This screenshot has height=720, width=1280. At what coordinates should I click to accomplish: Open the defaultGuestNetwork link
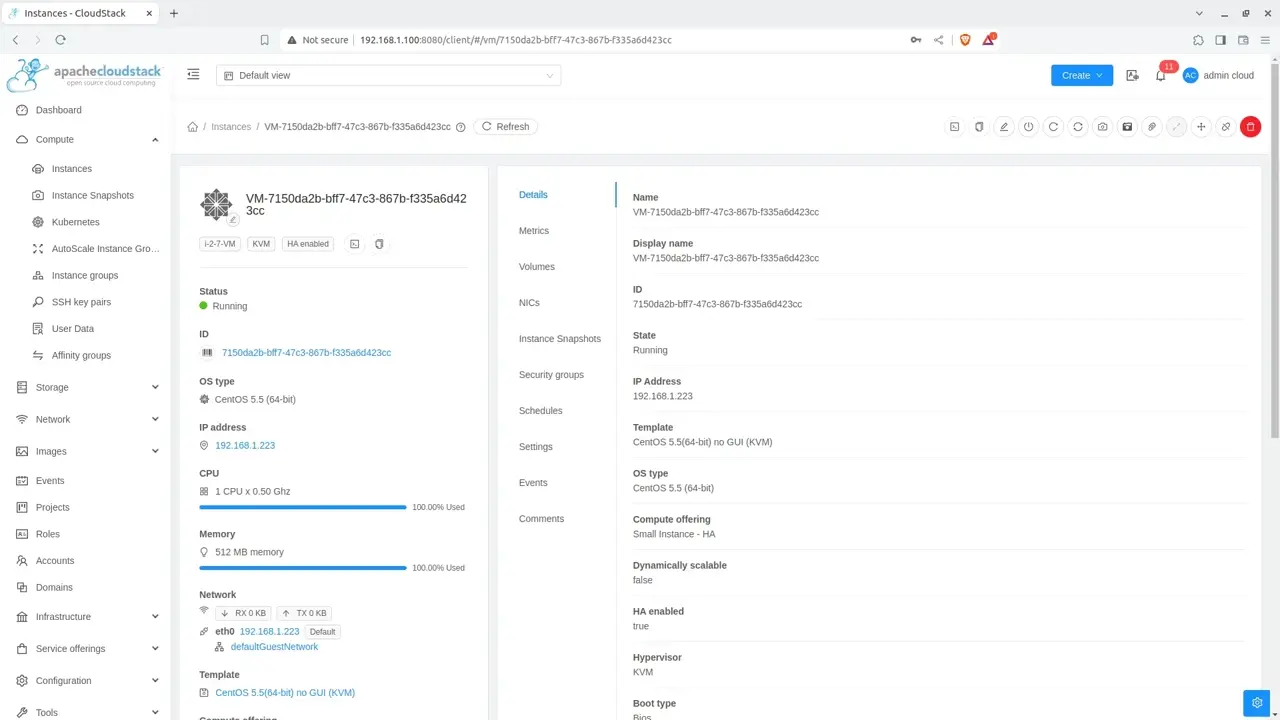click(274, 647)
